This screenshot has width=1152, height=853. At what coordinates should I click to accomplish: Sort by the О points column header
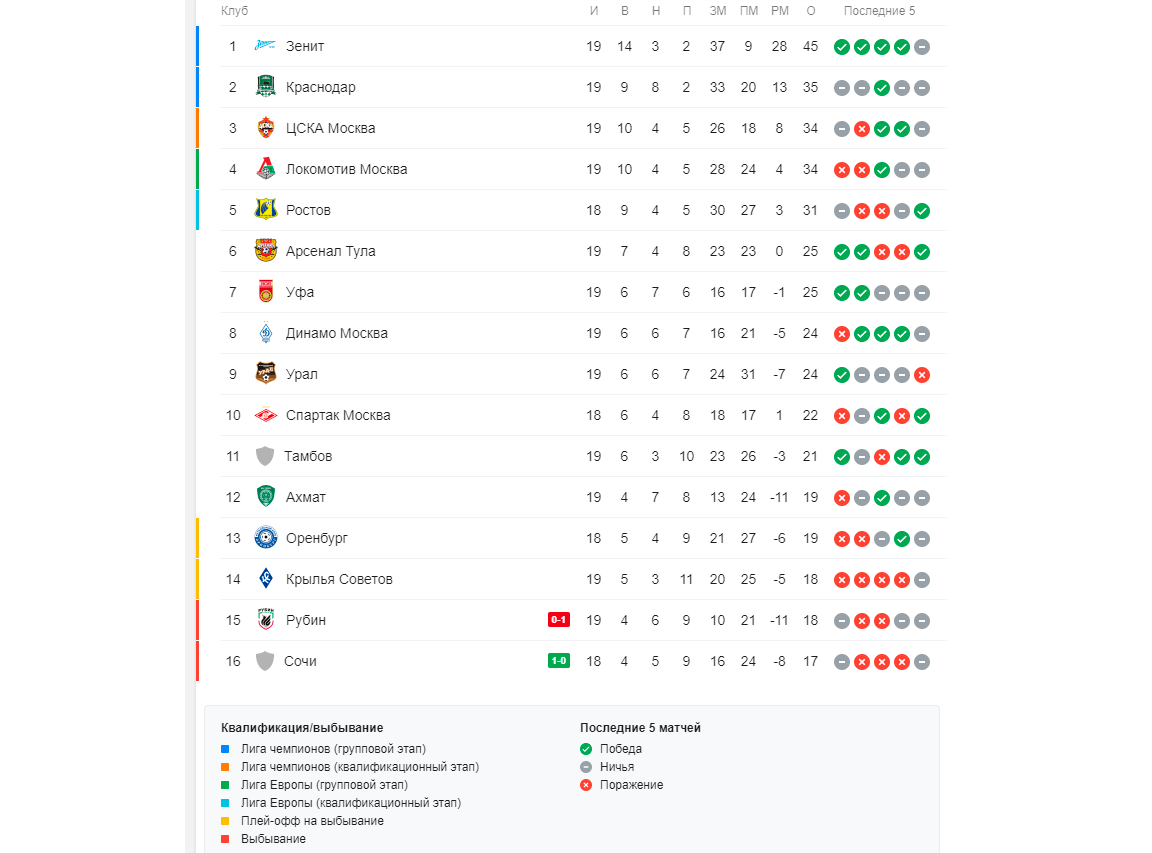[x=810, y=11]
